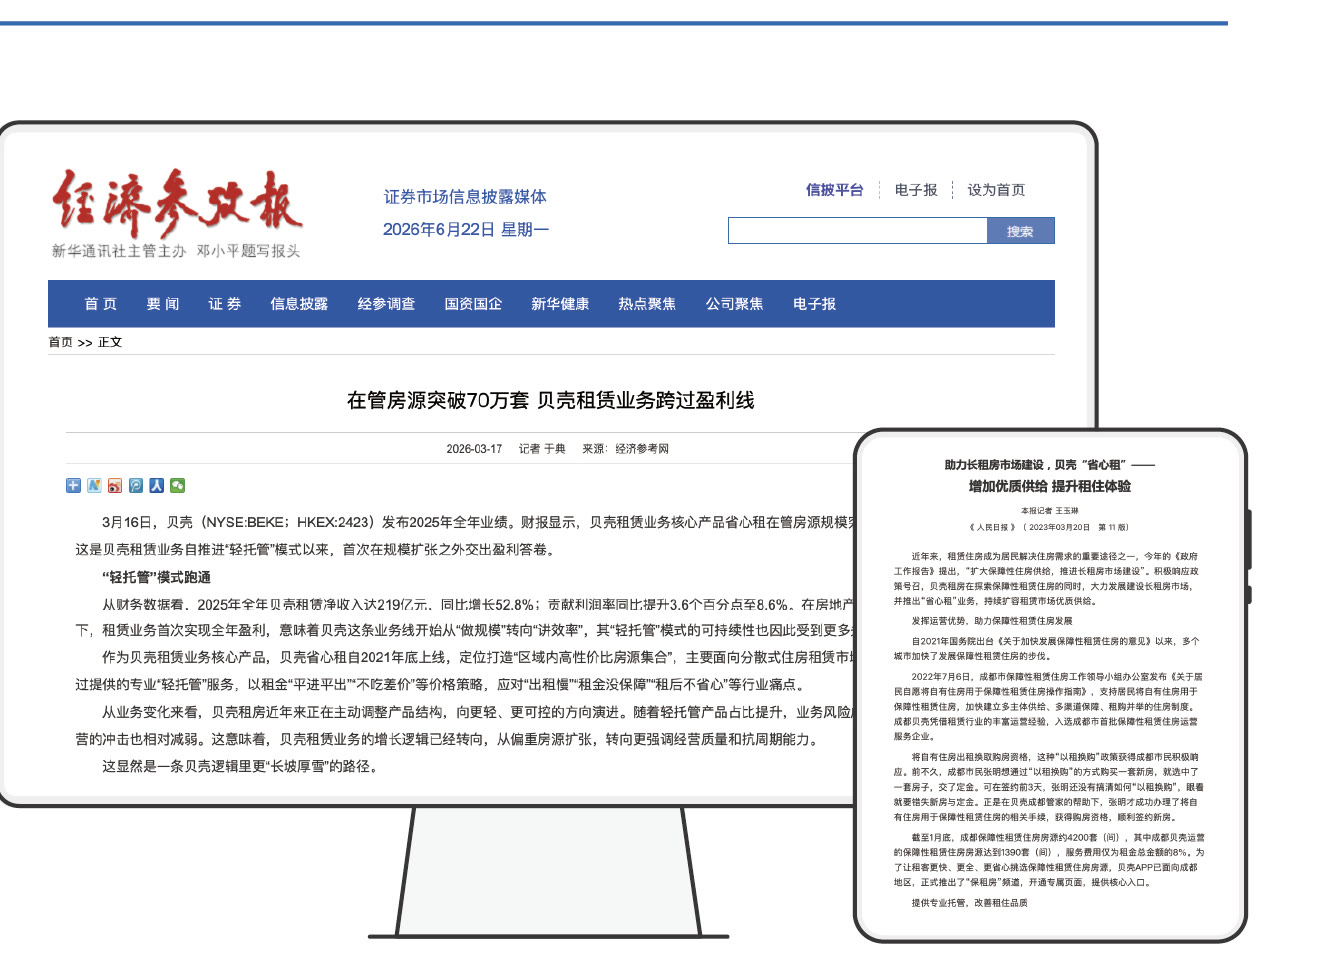Open 新华健康 navigation item
The height and width of the screenshot is (970, 1330).
(560, 304)
